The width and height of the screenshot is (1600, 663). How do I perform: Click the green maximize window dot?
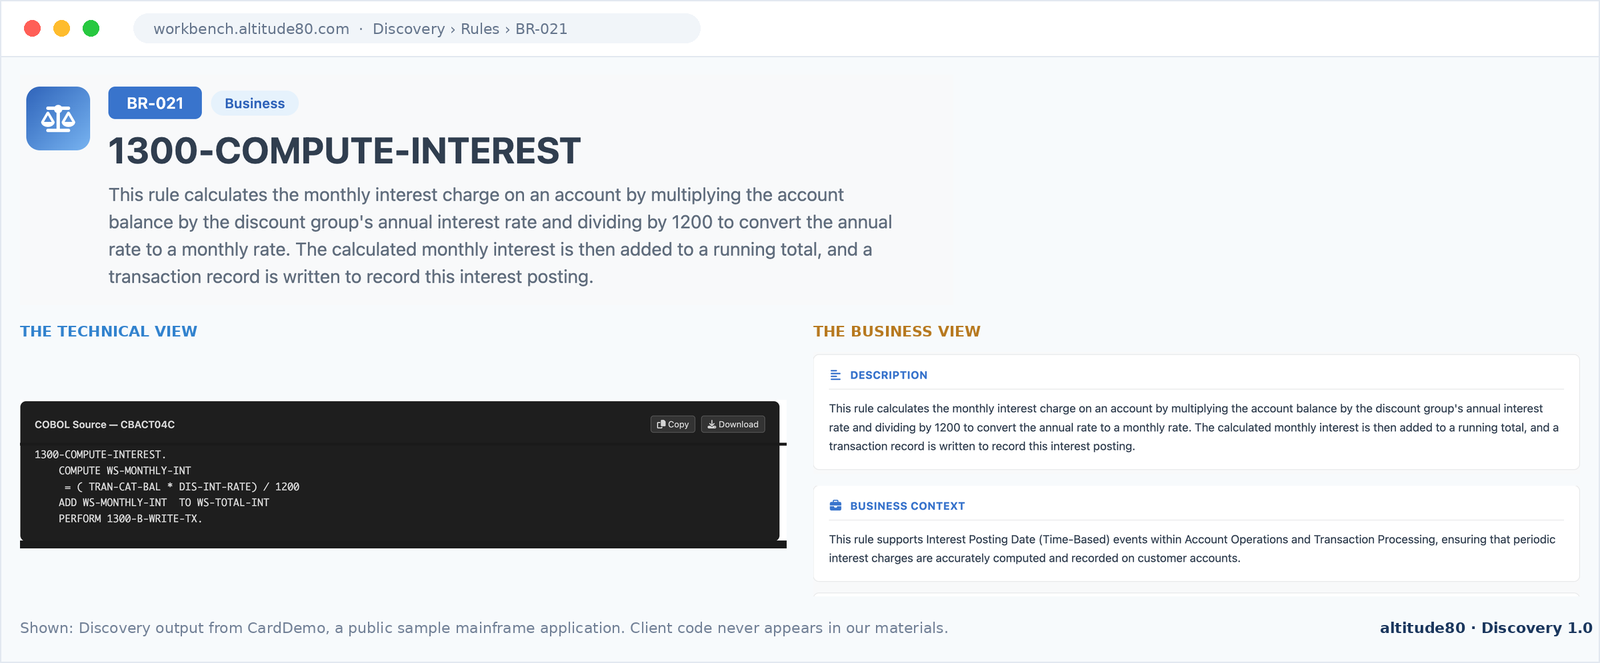(91, 28)
